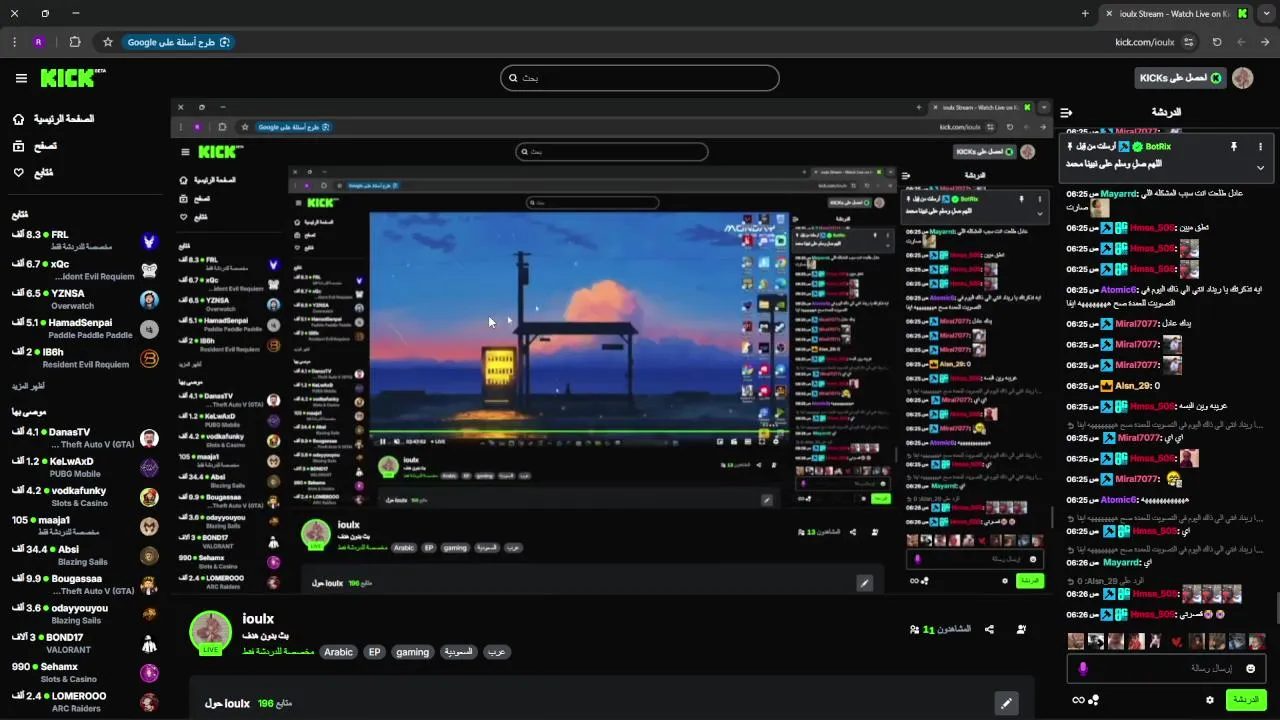
Task: Click IB6h channel avatar icon
Action: point(149,358)
